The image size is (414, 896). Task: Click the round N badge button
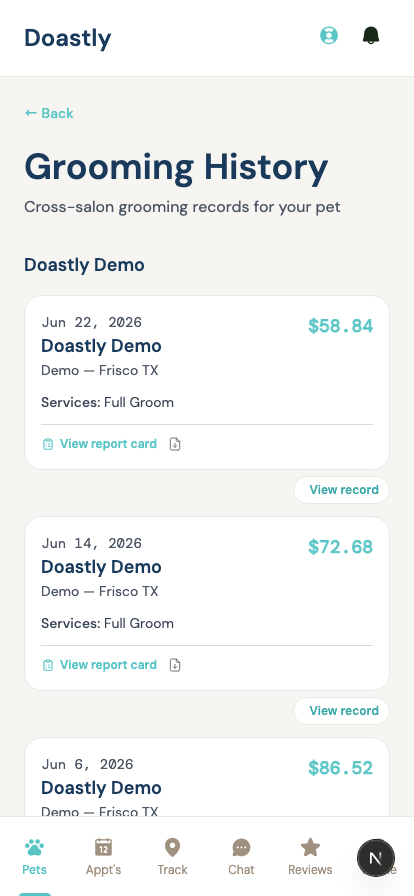pyautogui.click(x=376, y=858)
